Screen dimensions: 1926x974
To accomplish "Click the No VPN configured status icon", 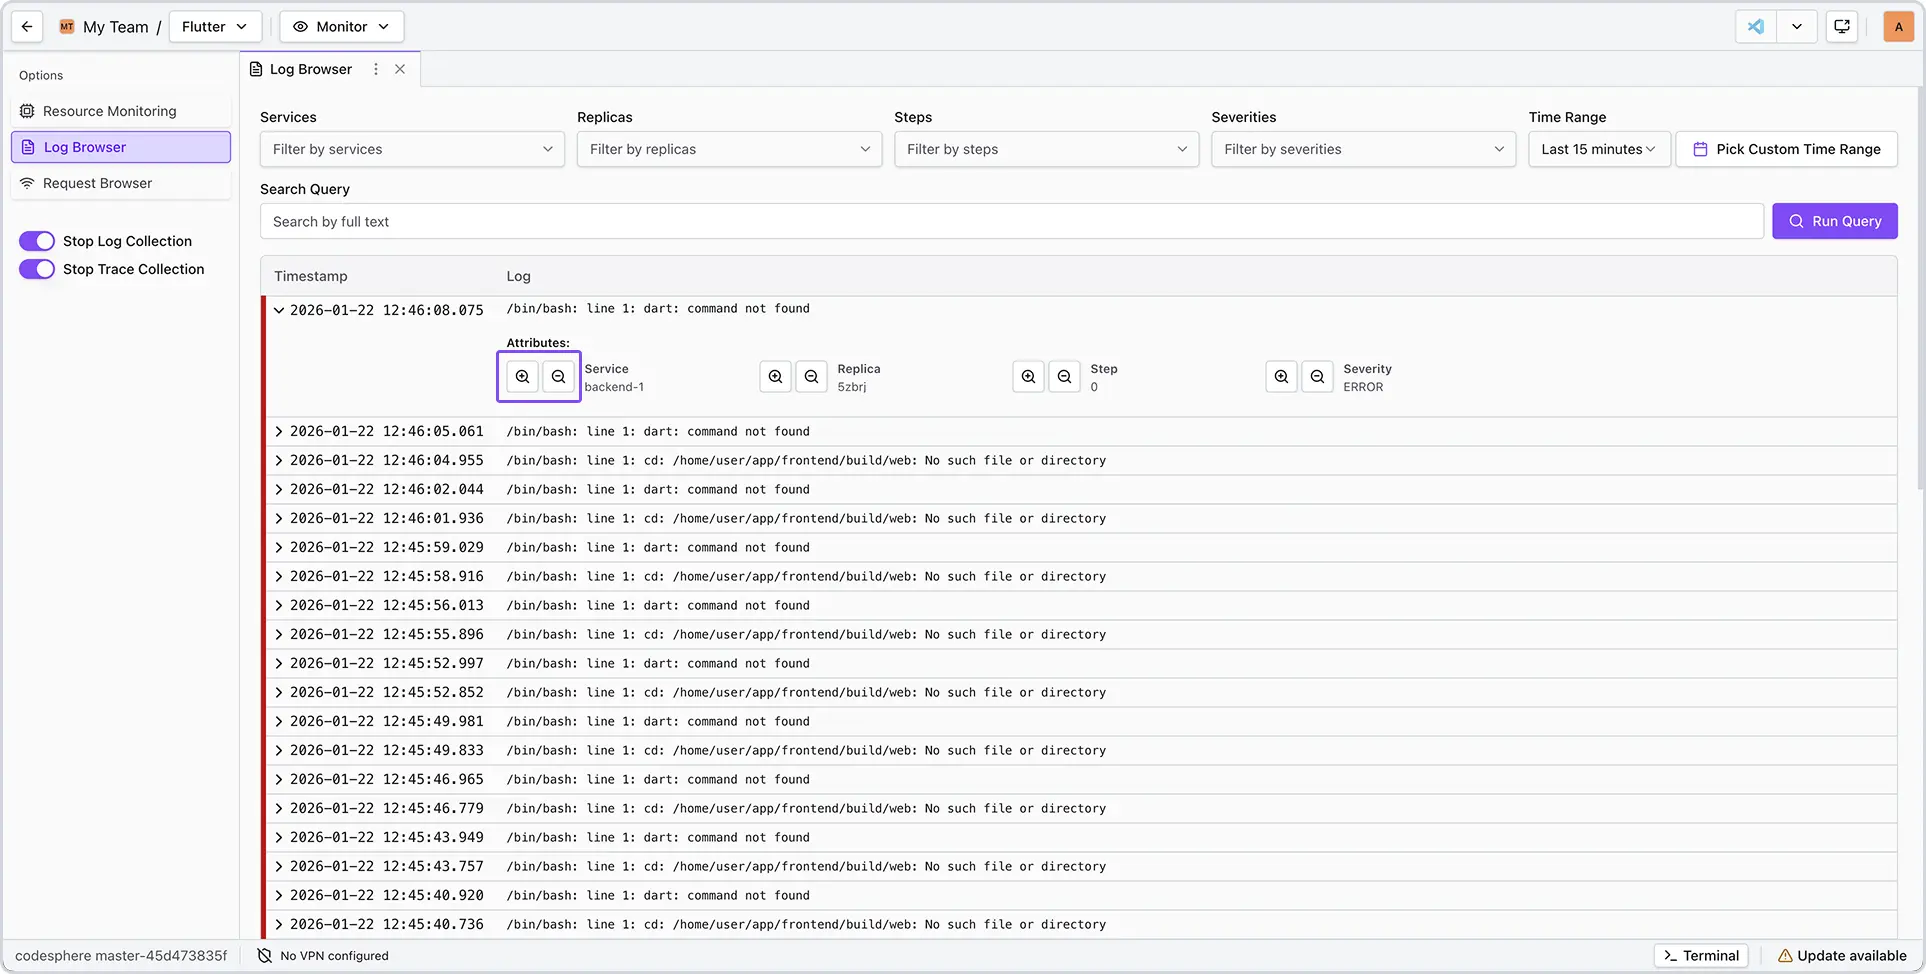I will [x=263, y=955].
